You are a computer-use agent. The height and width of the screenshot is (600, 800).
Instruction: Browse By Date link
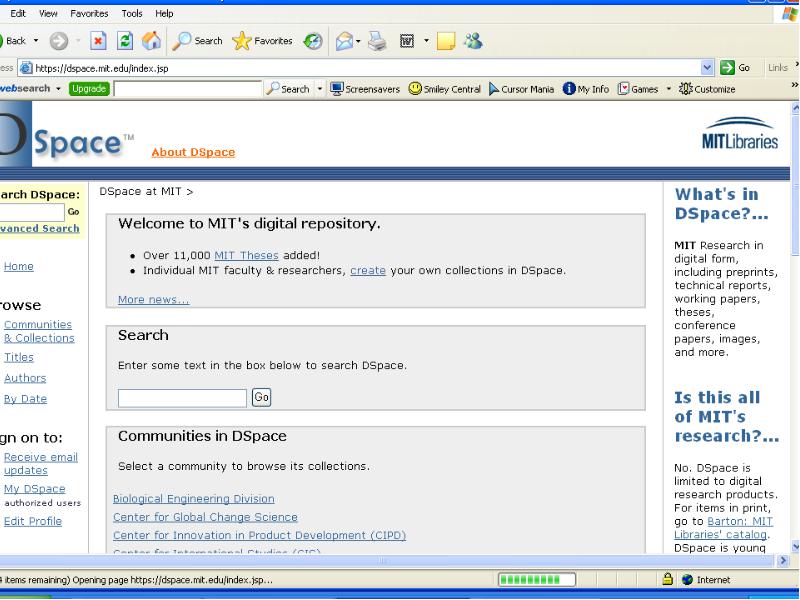point(26,399)
